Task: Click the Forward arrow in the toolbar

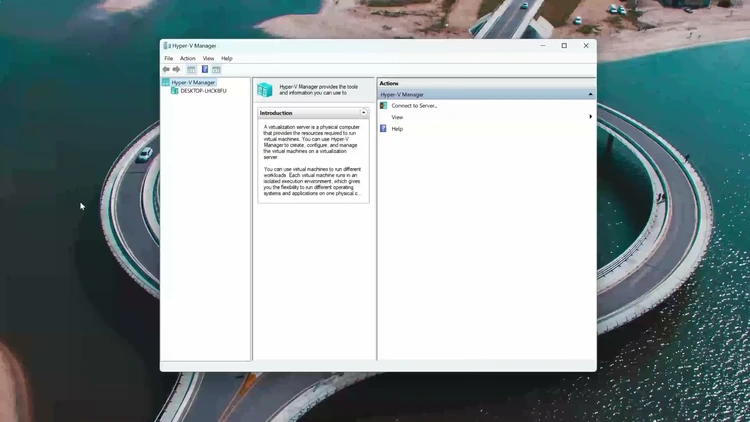Action: (176, 69)
